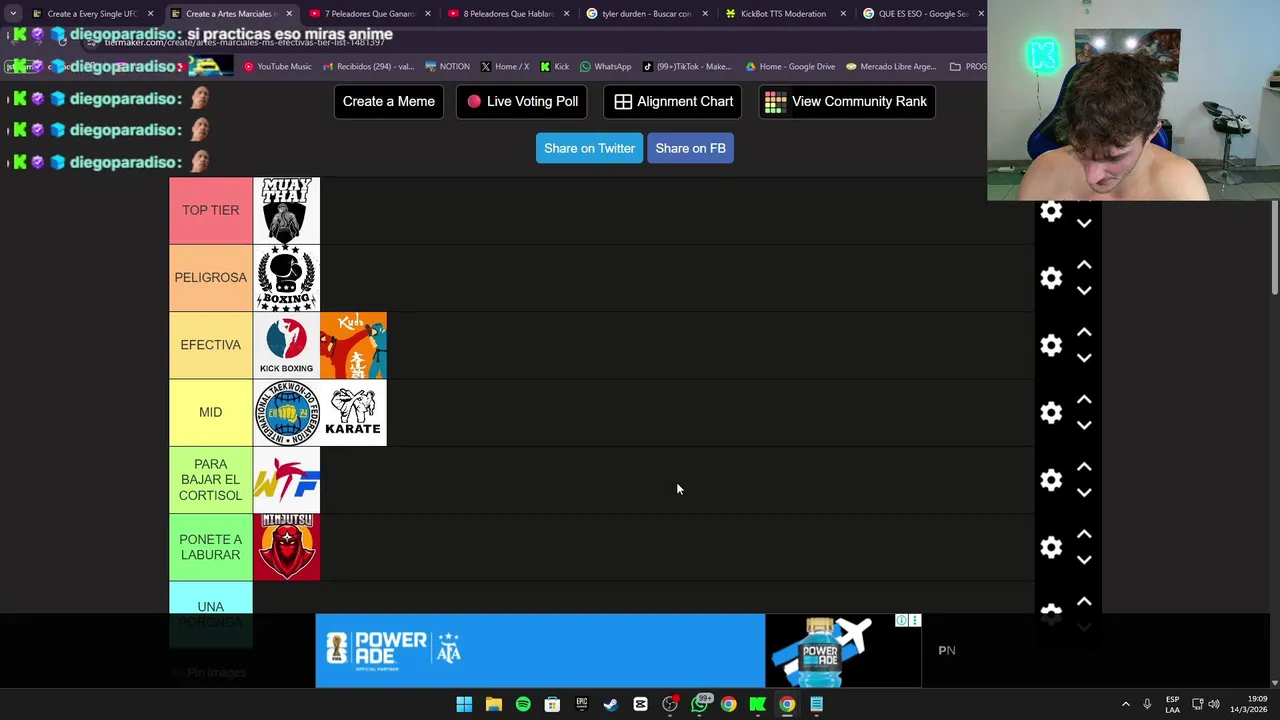Open the Alignment Chart

click(673, 101)
